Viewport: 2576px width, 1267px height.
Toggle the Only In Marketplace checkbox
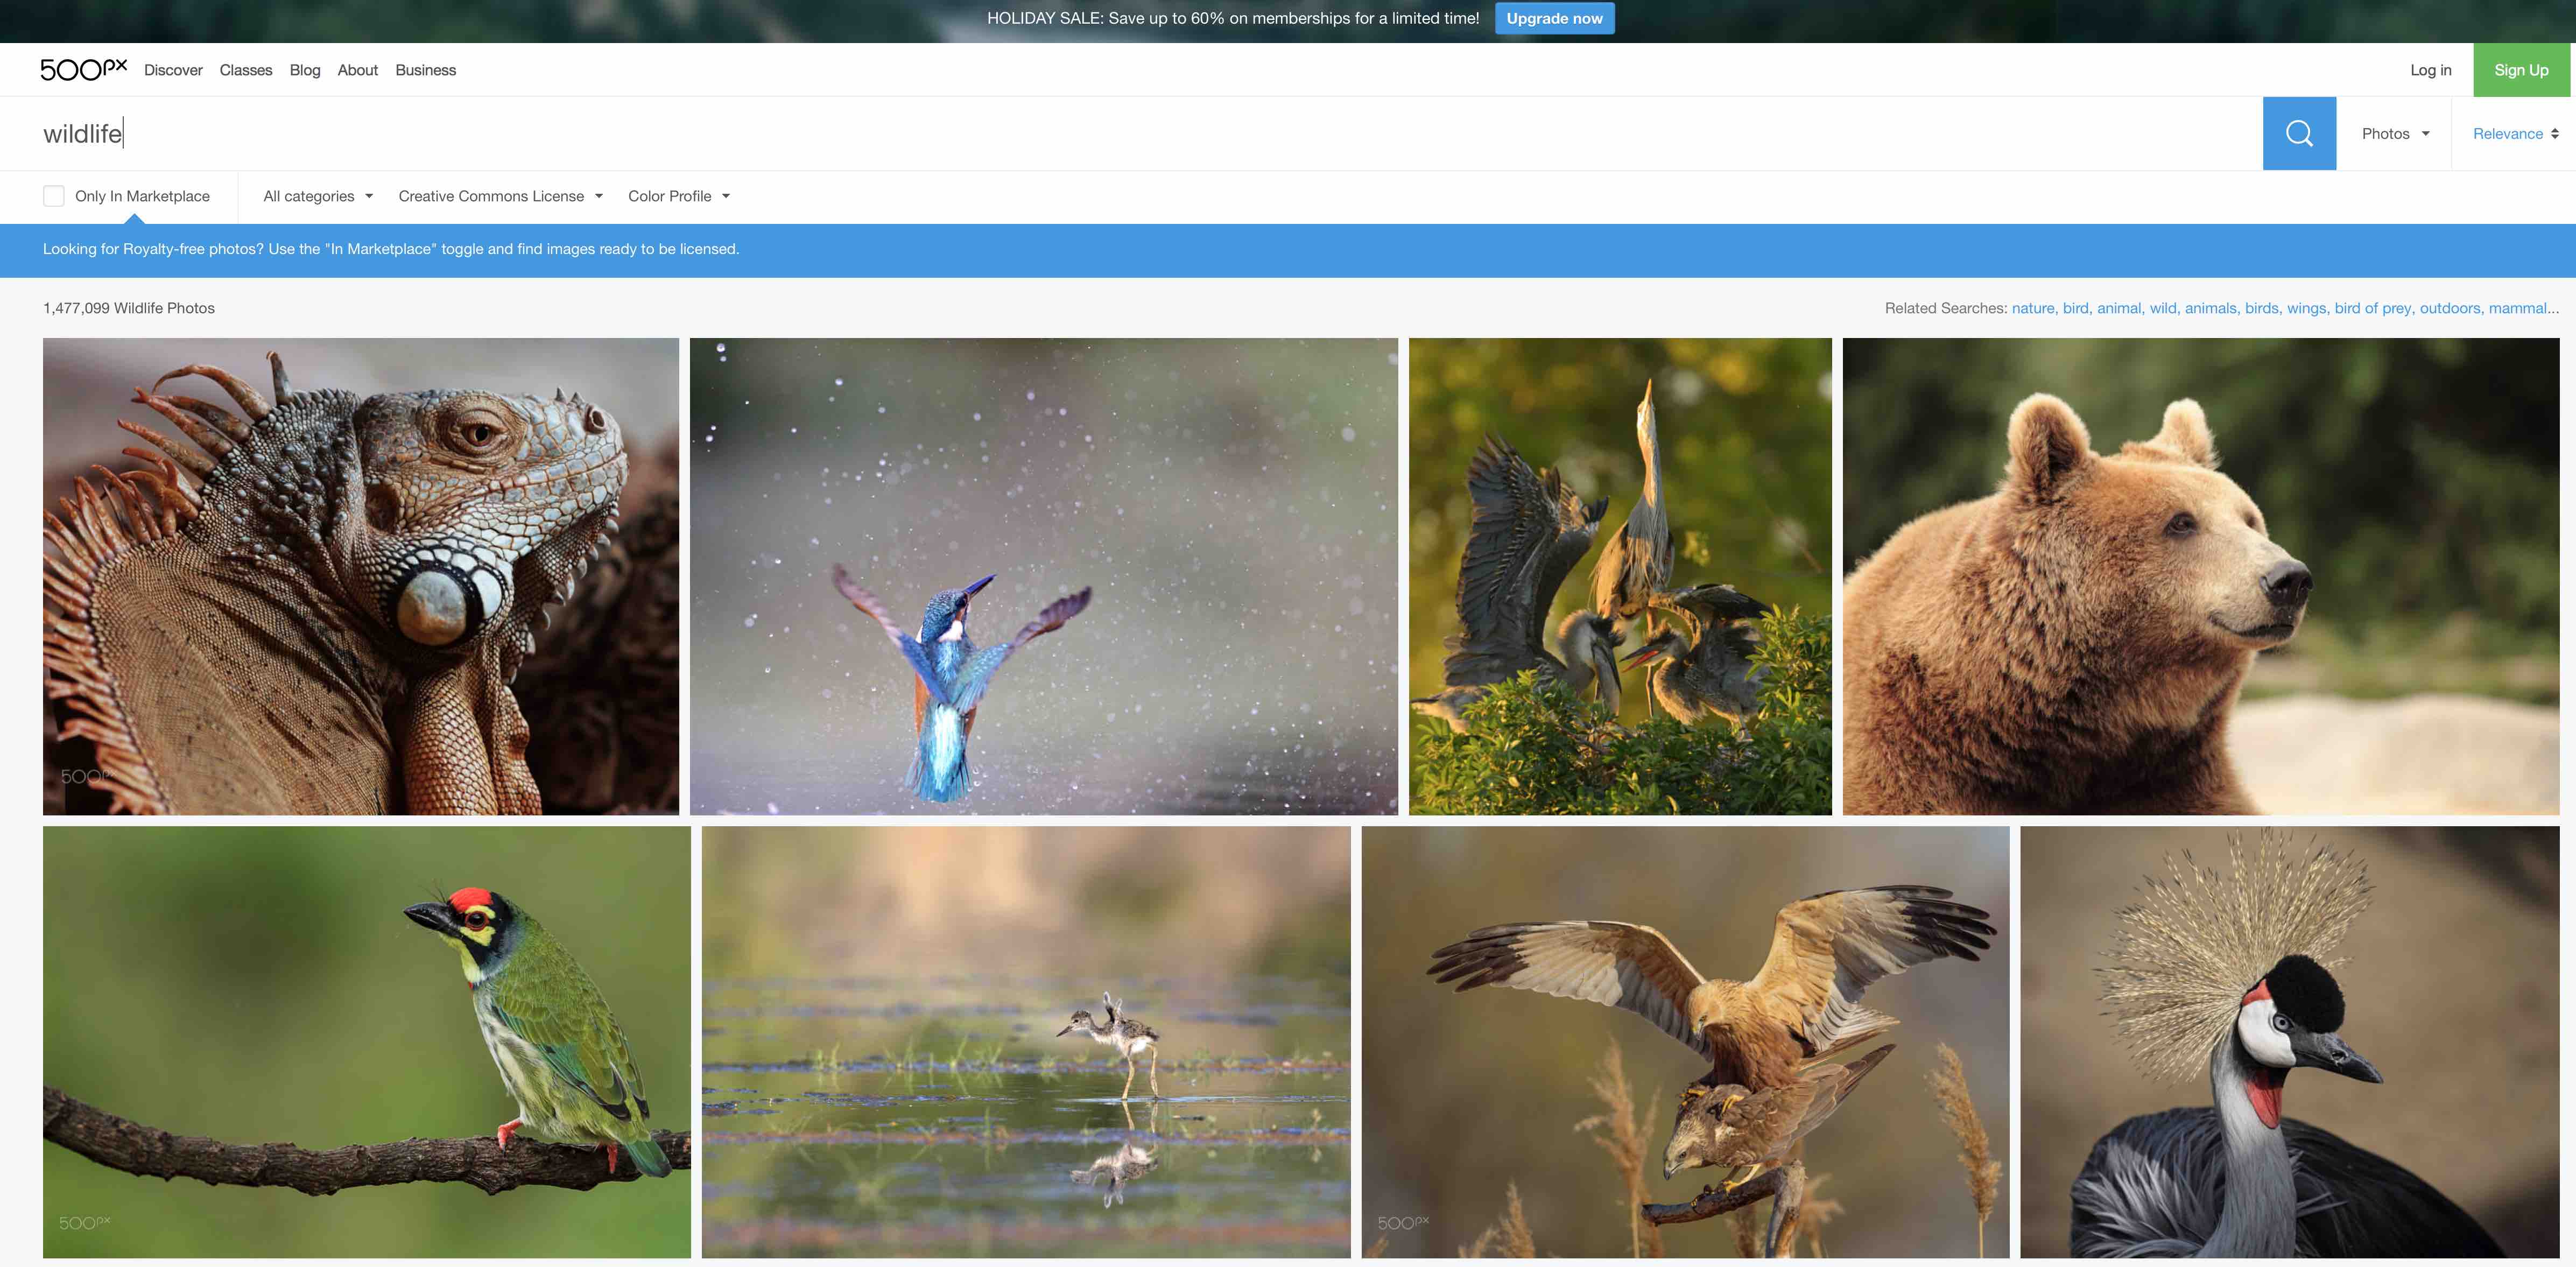[x=54, y=196]
